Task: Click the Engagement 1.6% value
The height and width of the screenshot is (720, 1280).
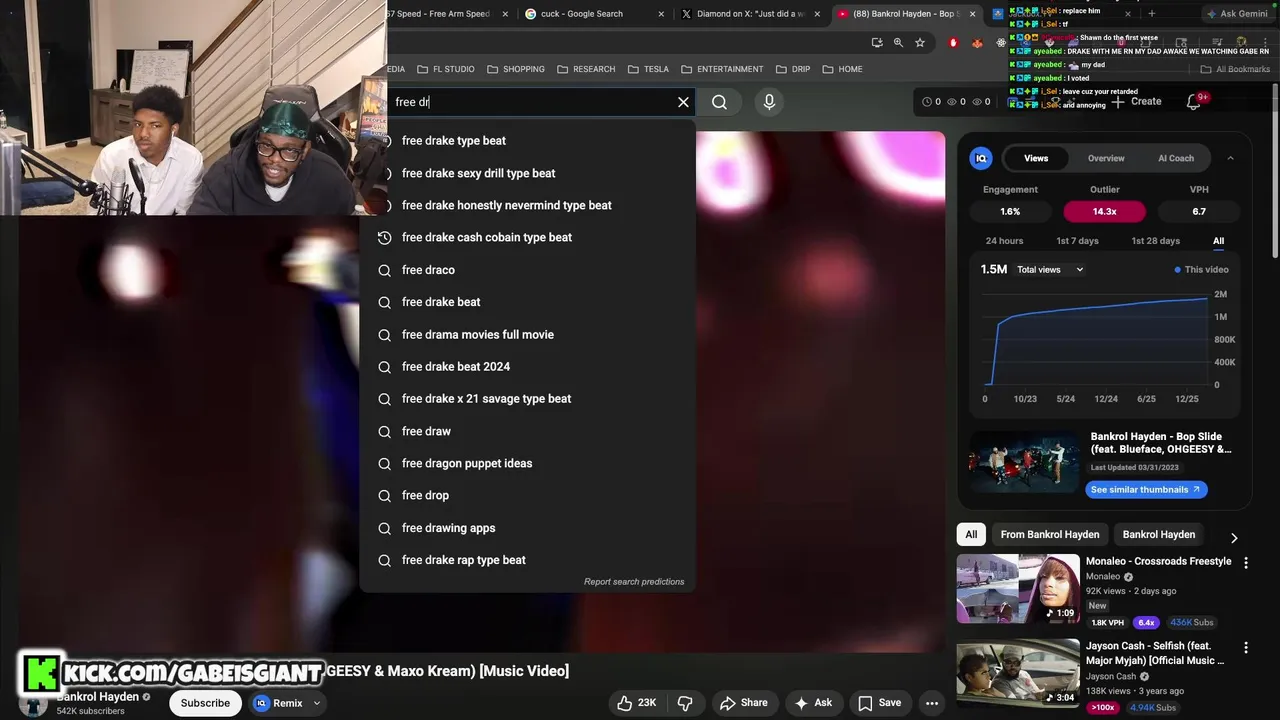Action: [1010, 212]
